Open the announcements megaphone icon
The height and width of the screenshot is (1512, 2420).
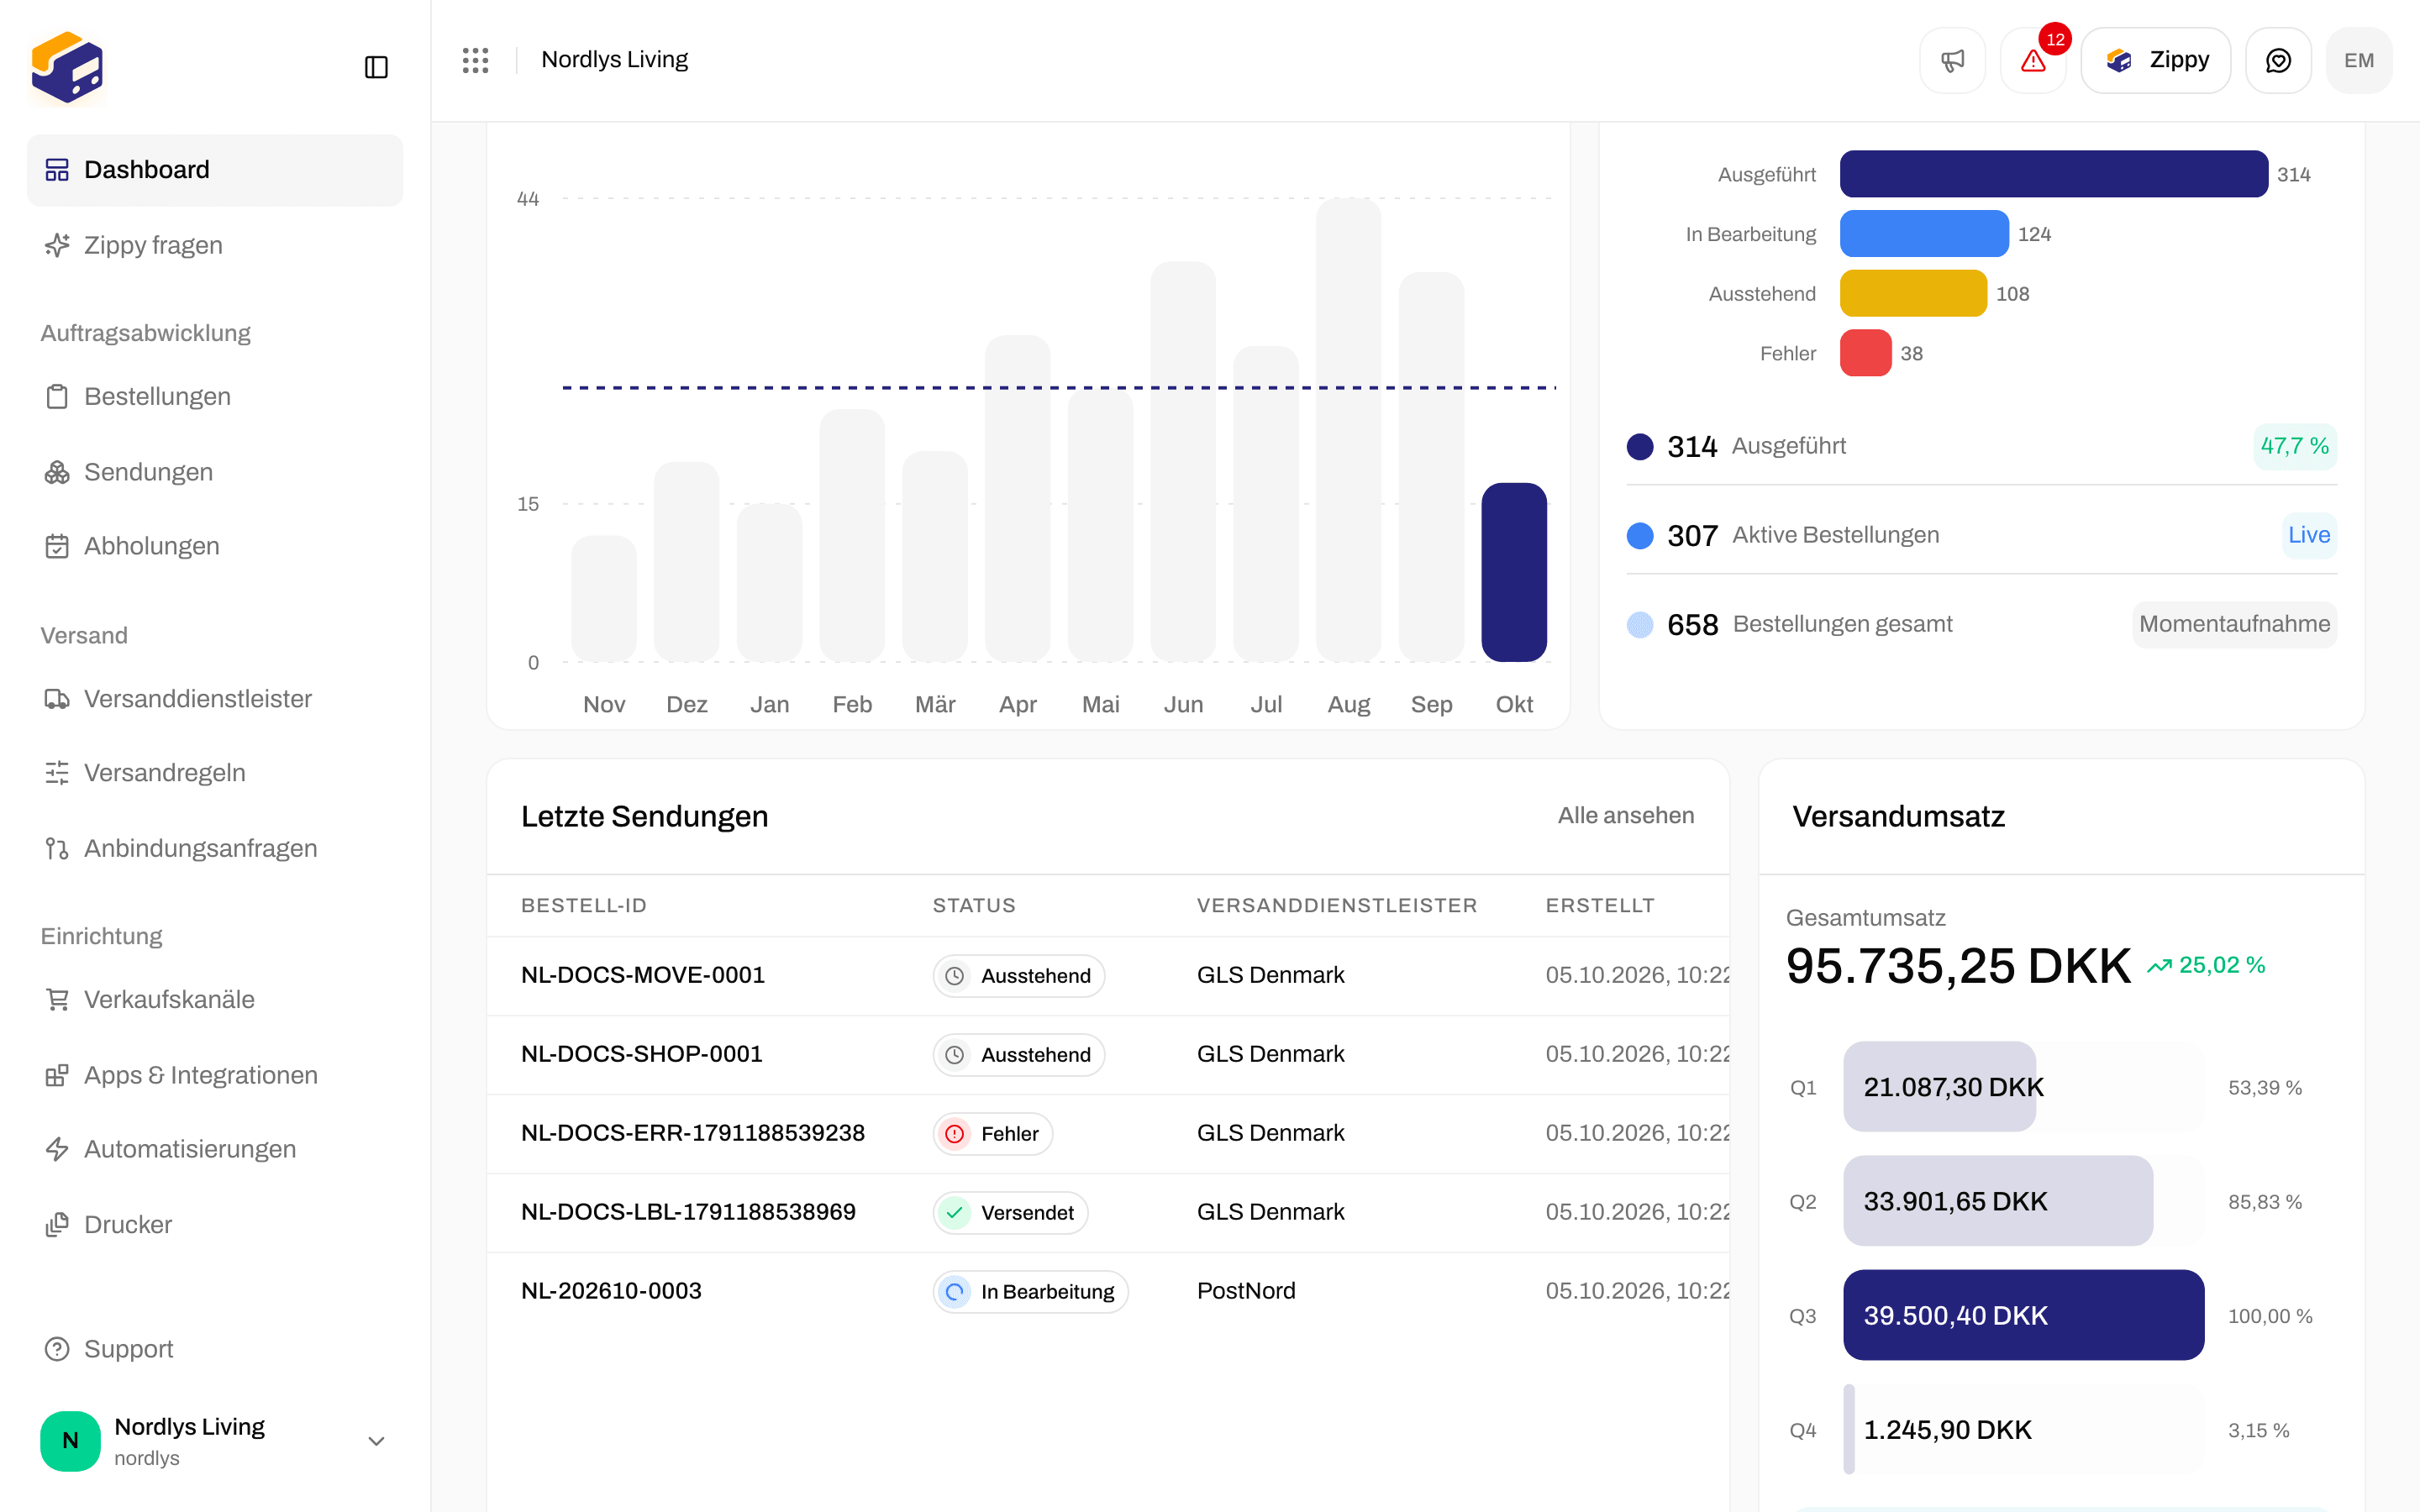pos(1952,60)
